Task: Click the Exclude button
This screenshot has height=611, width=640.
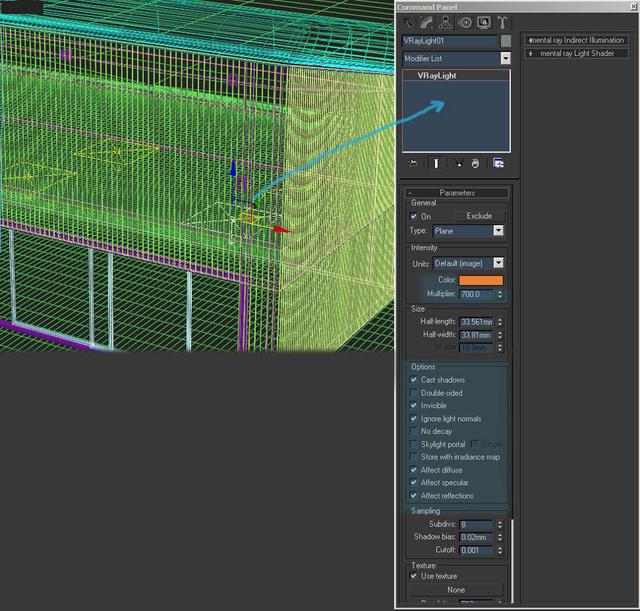Action: (480, 216)
